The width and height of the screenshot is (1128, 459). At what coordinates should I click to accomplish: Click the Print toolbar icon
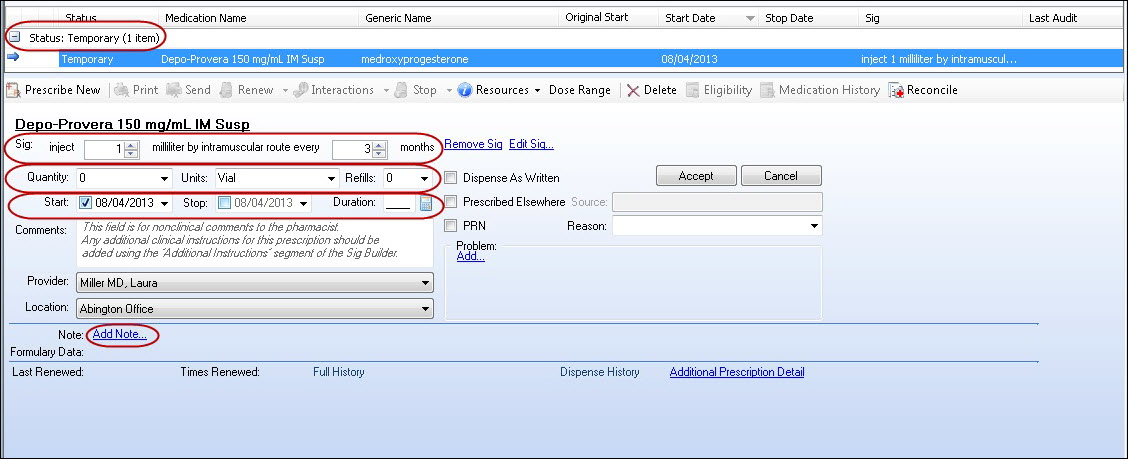pos(120,90)
